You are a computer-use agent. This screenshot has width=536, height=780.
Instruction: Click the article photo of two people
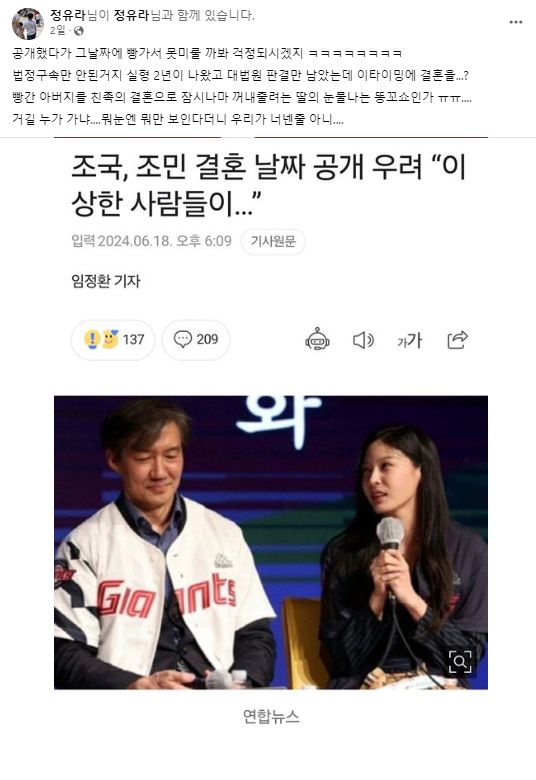pyautogui.click(x=271, y=542)
